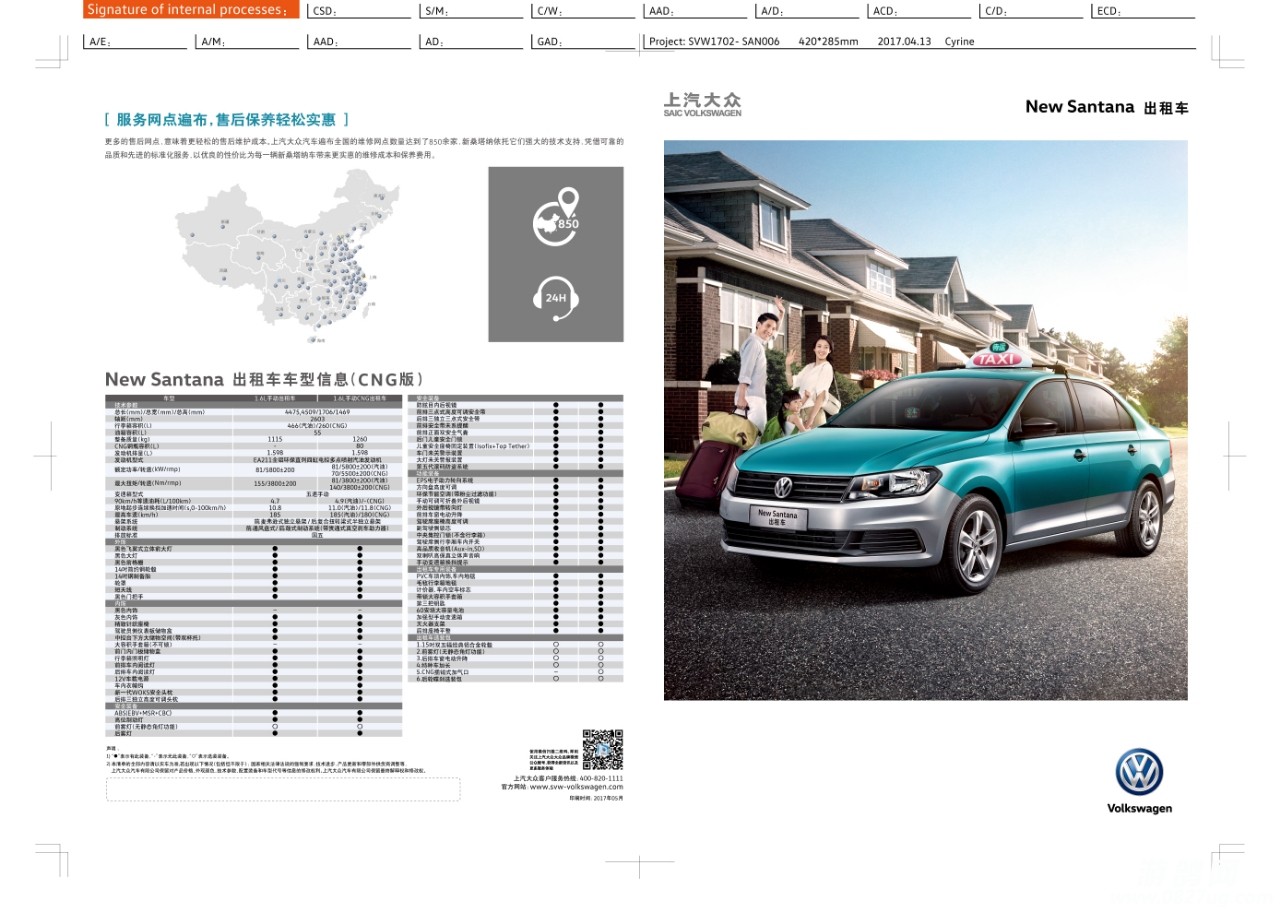Click the China service network map
1280x912 pixels.
(288, 255)
